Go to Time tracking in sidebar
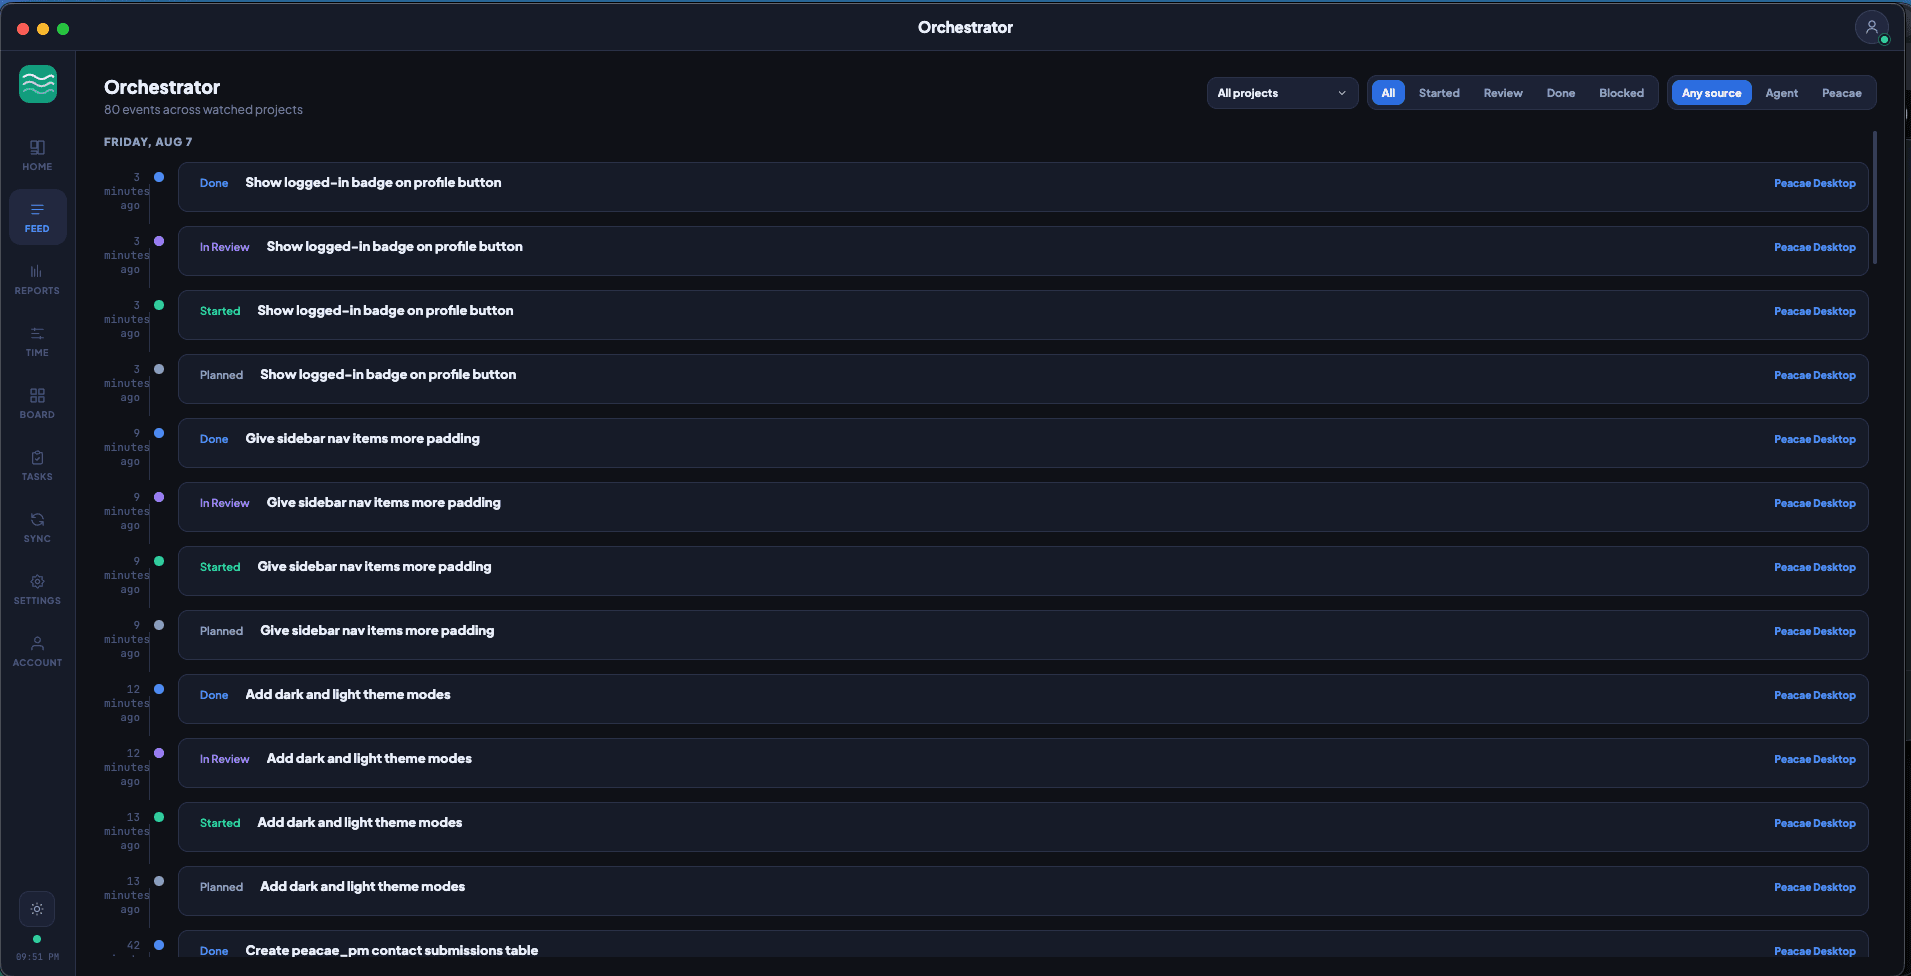 pos(37,341)
